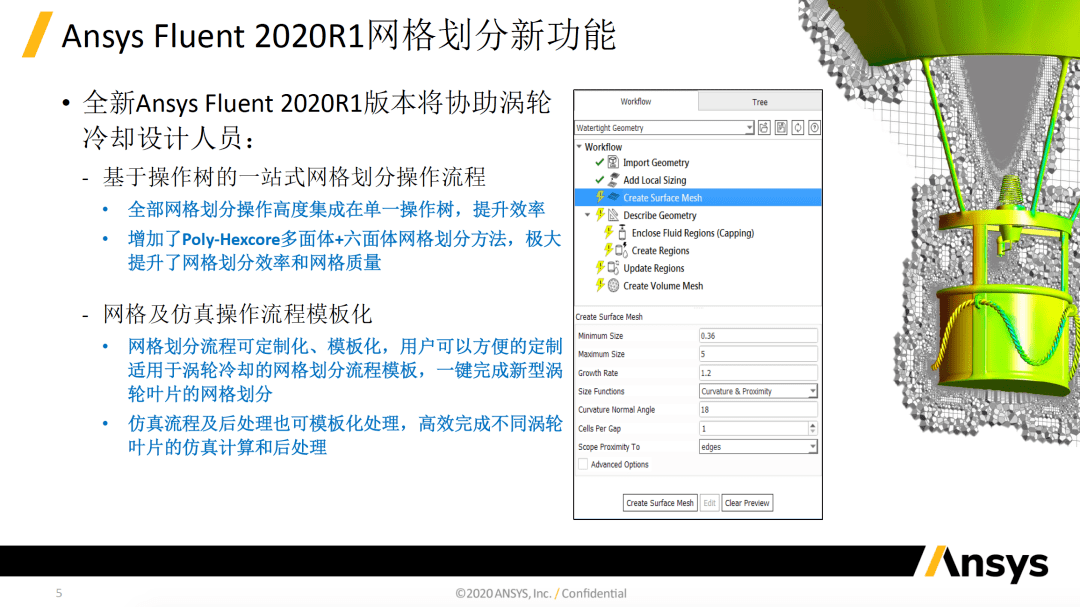Click the Enclose Fluid Regions capping icon
The height and width of the screenshot is (607, 1080).
(x=622, y=232)
